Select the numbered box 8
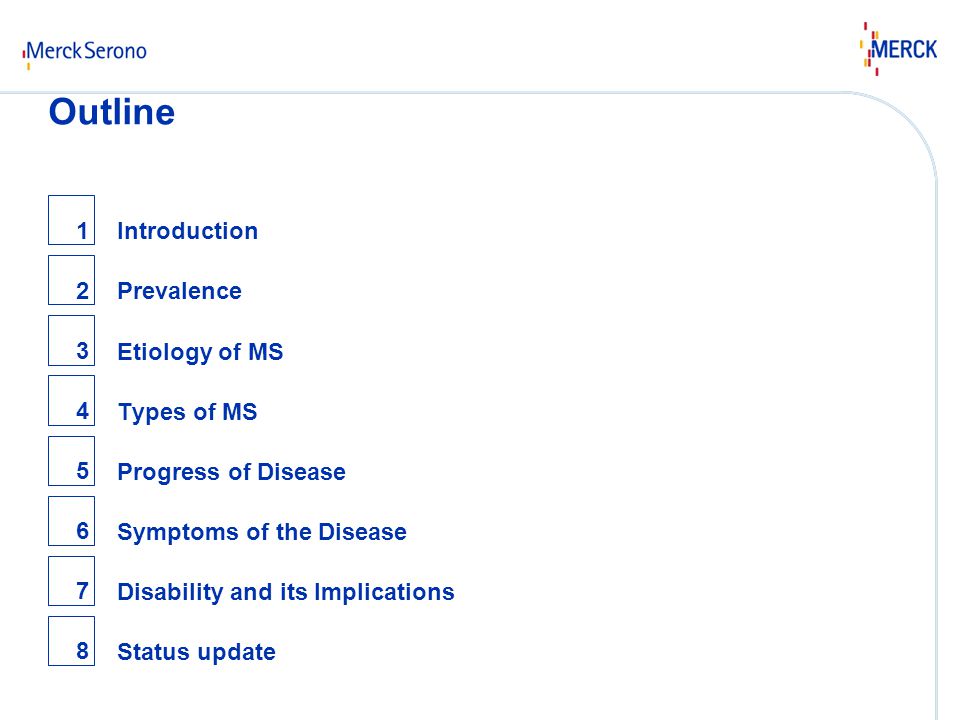960x720 pixels. pos(72,641)
